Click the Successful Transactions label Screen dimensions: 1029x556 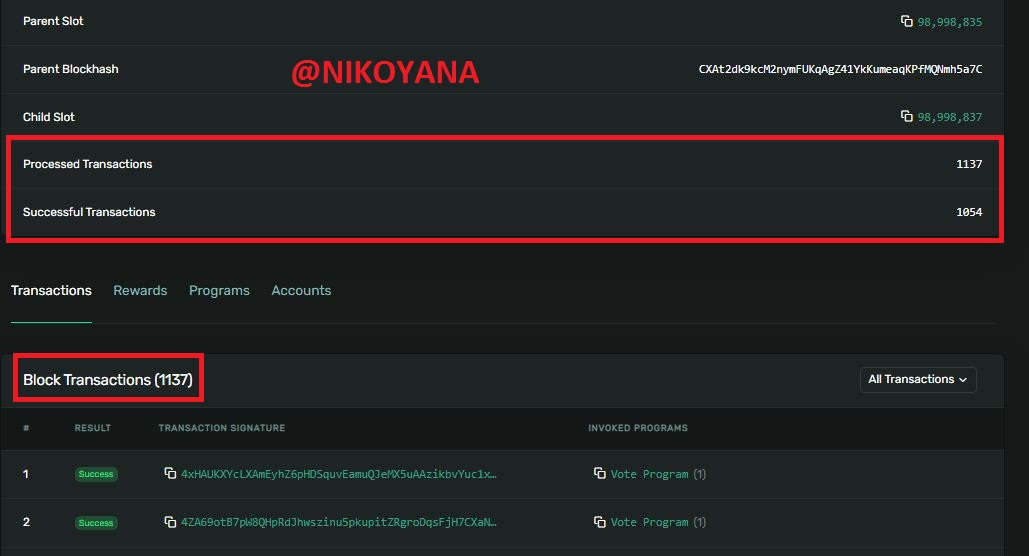[x=89, y=212]
